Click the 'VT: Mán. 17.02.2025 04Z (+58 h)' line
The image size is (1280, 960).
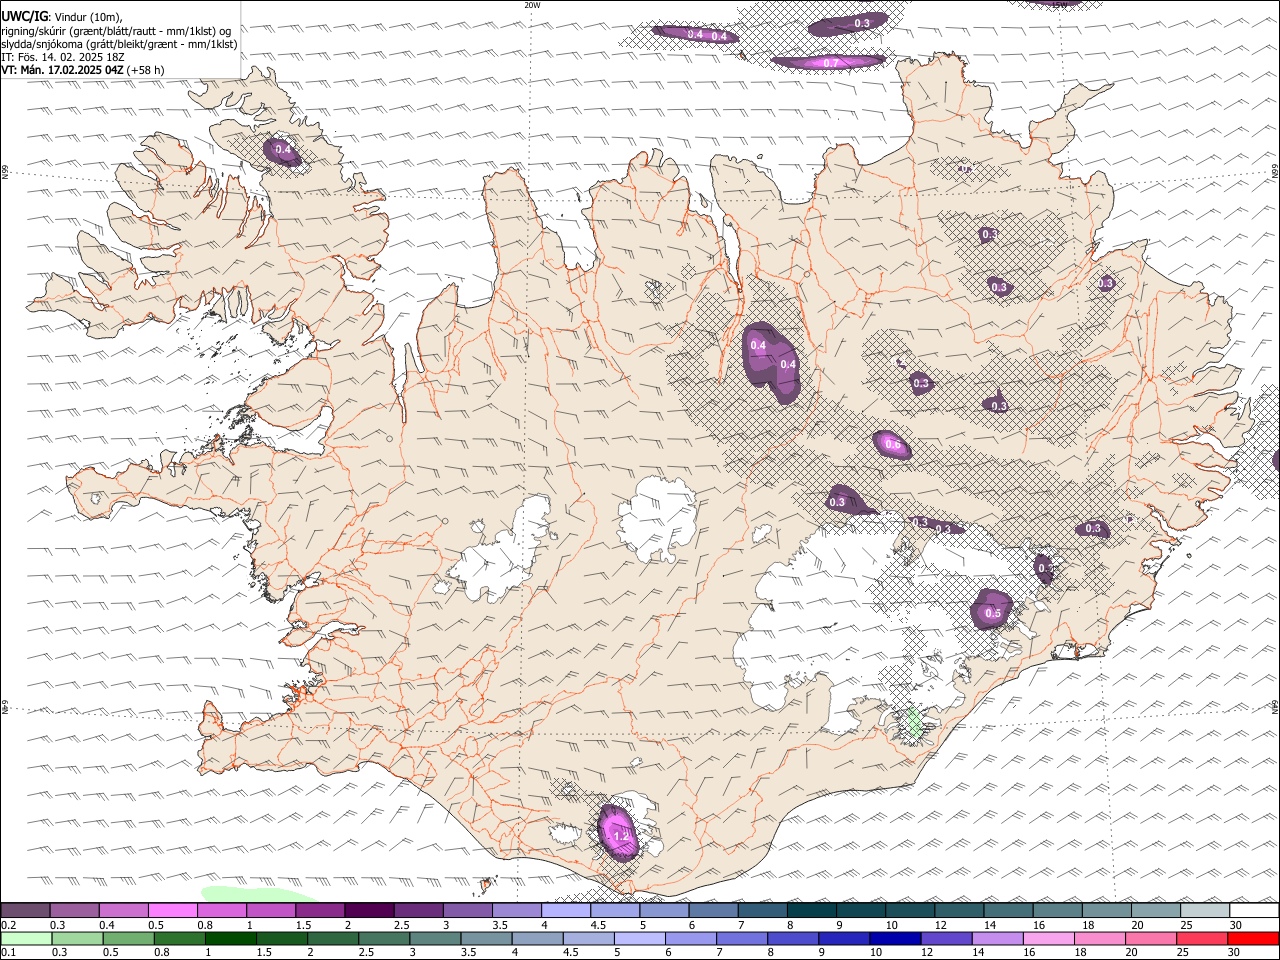(x=83, y=70)
